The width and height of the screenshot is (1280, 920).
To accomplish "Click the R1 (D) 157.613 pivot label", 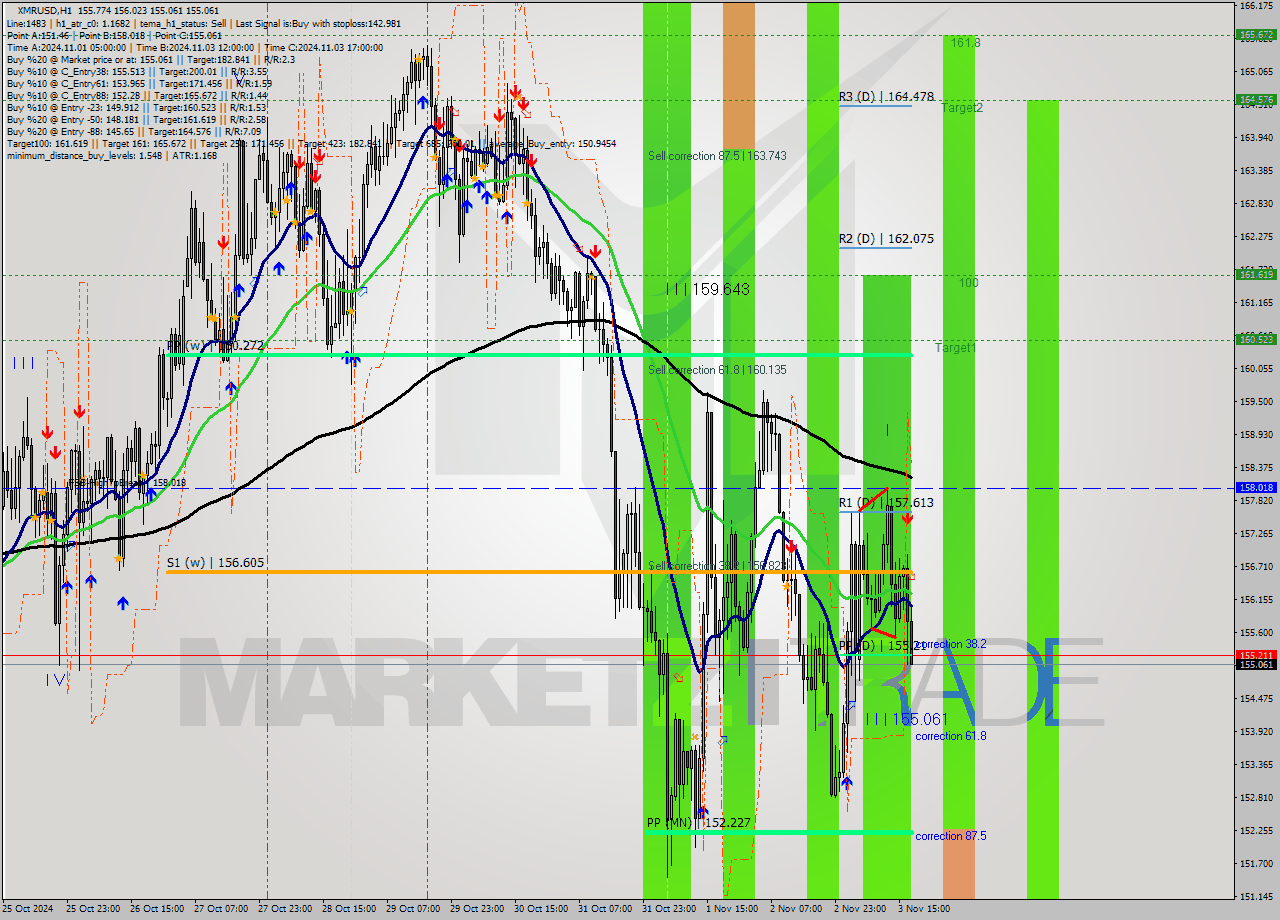I will click(x=886, y=503).
